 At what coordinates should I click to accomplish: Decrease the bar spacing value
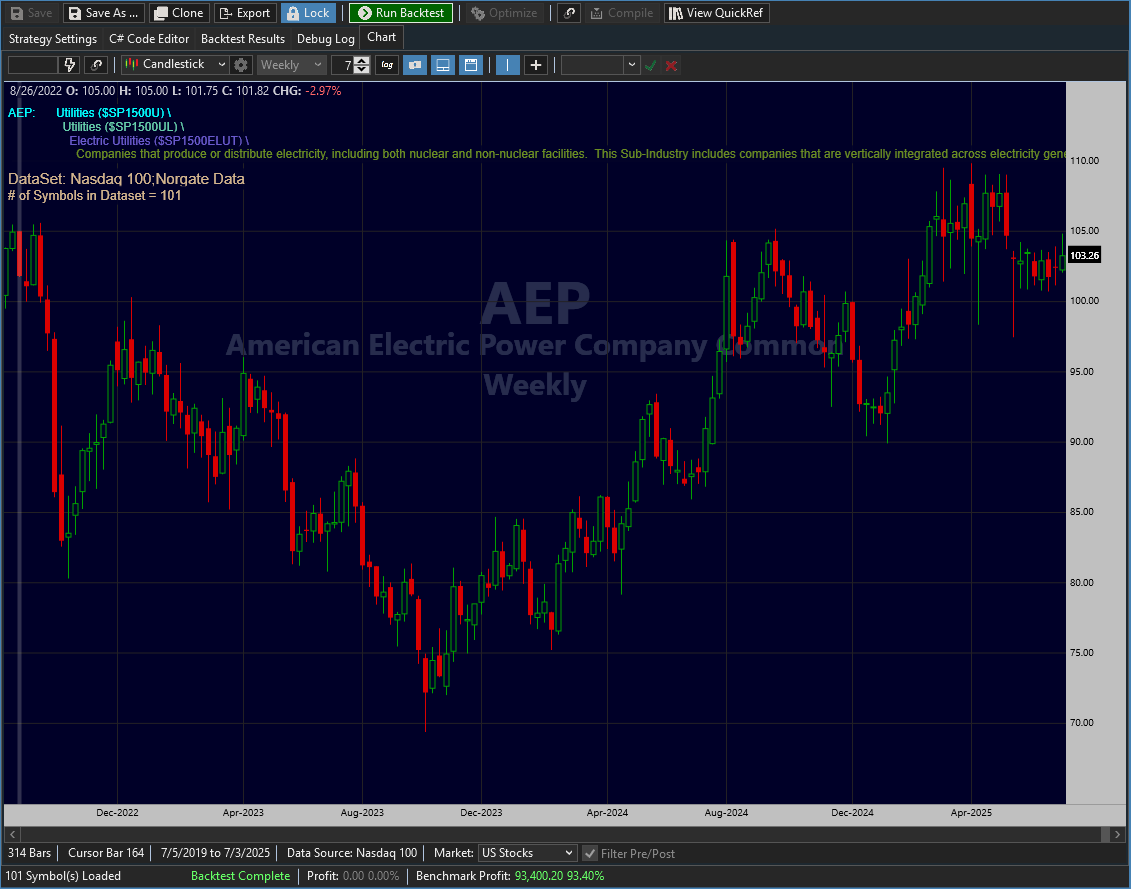click(x=362, y=69)
